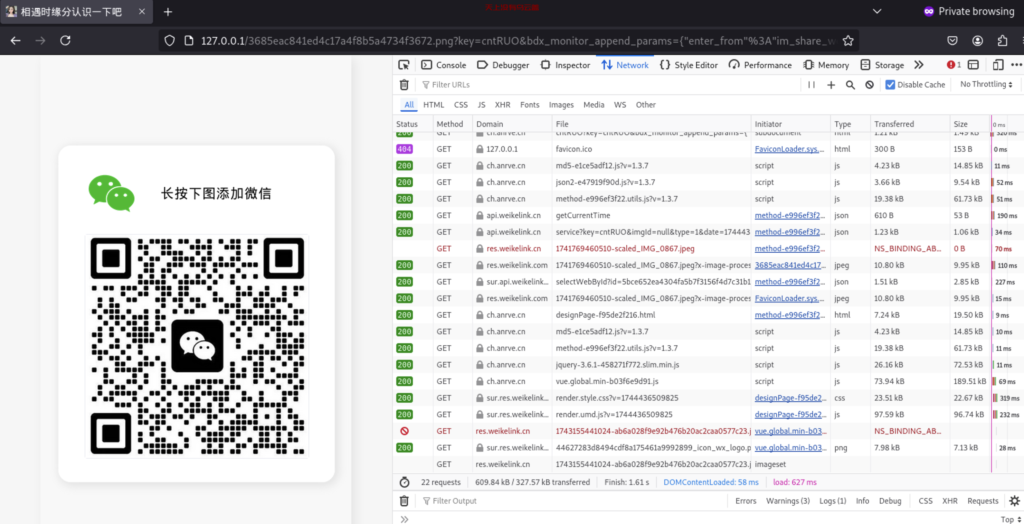Activate the element picker tool
The height and width of the screenshot is (524, 1024).
[404, 65]
